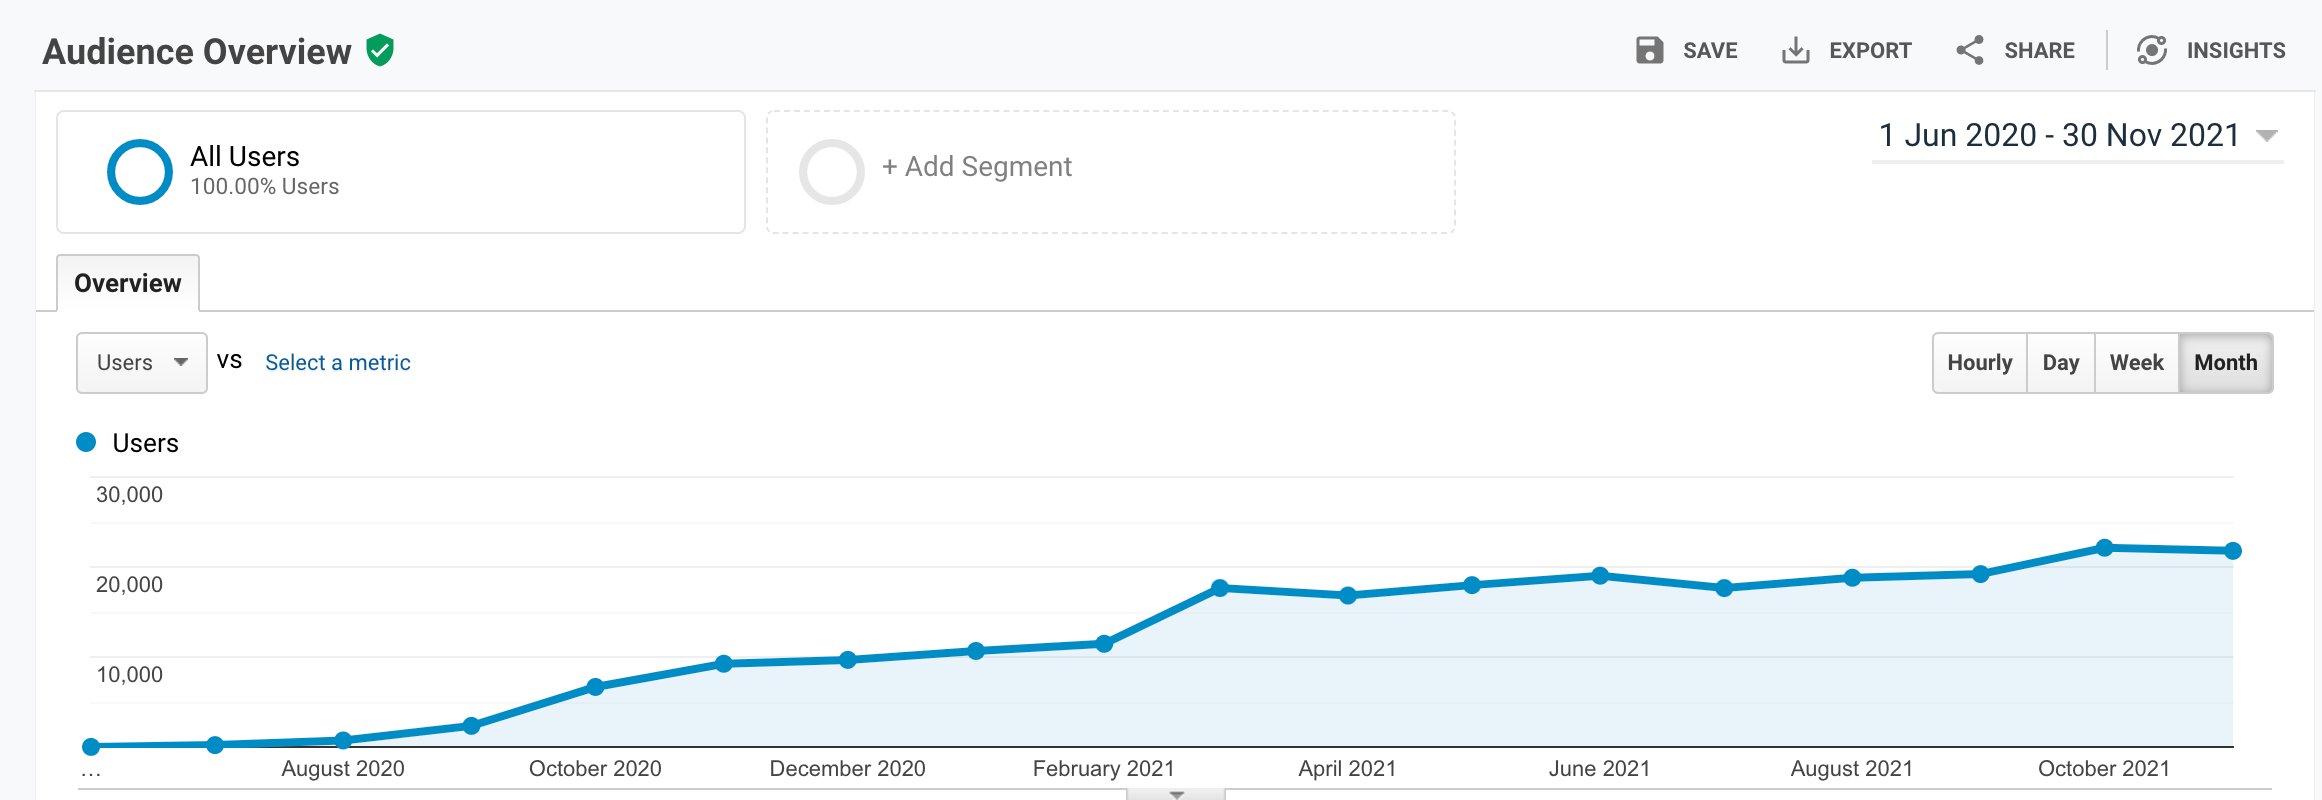This screenshot has width=2322, height=800.
Task: Click the December 2020 data point
Action: (848, 660)
